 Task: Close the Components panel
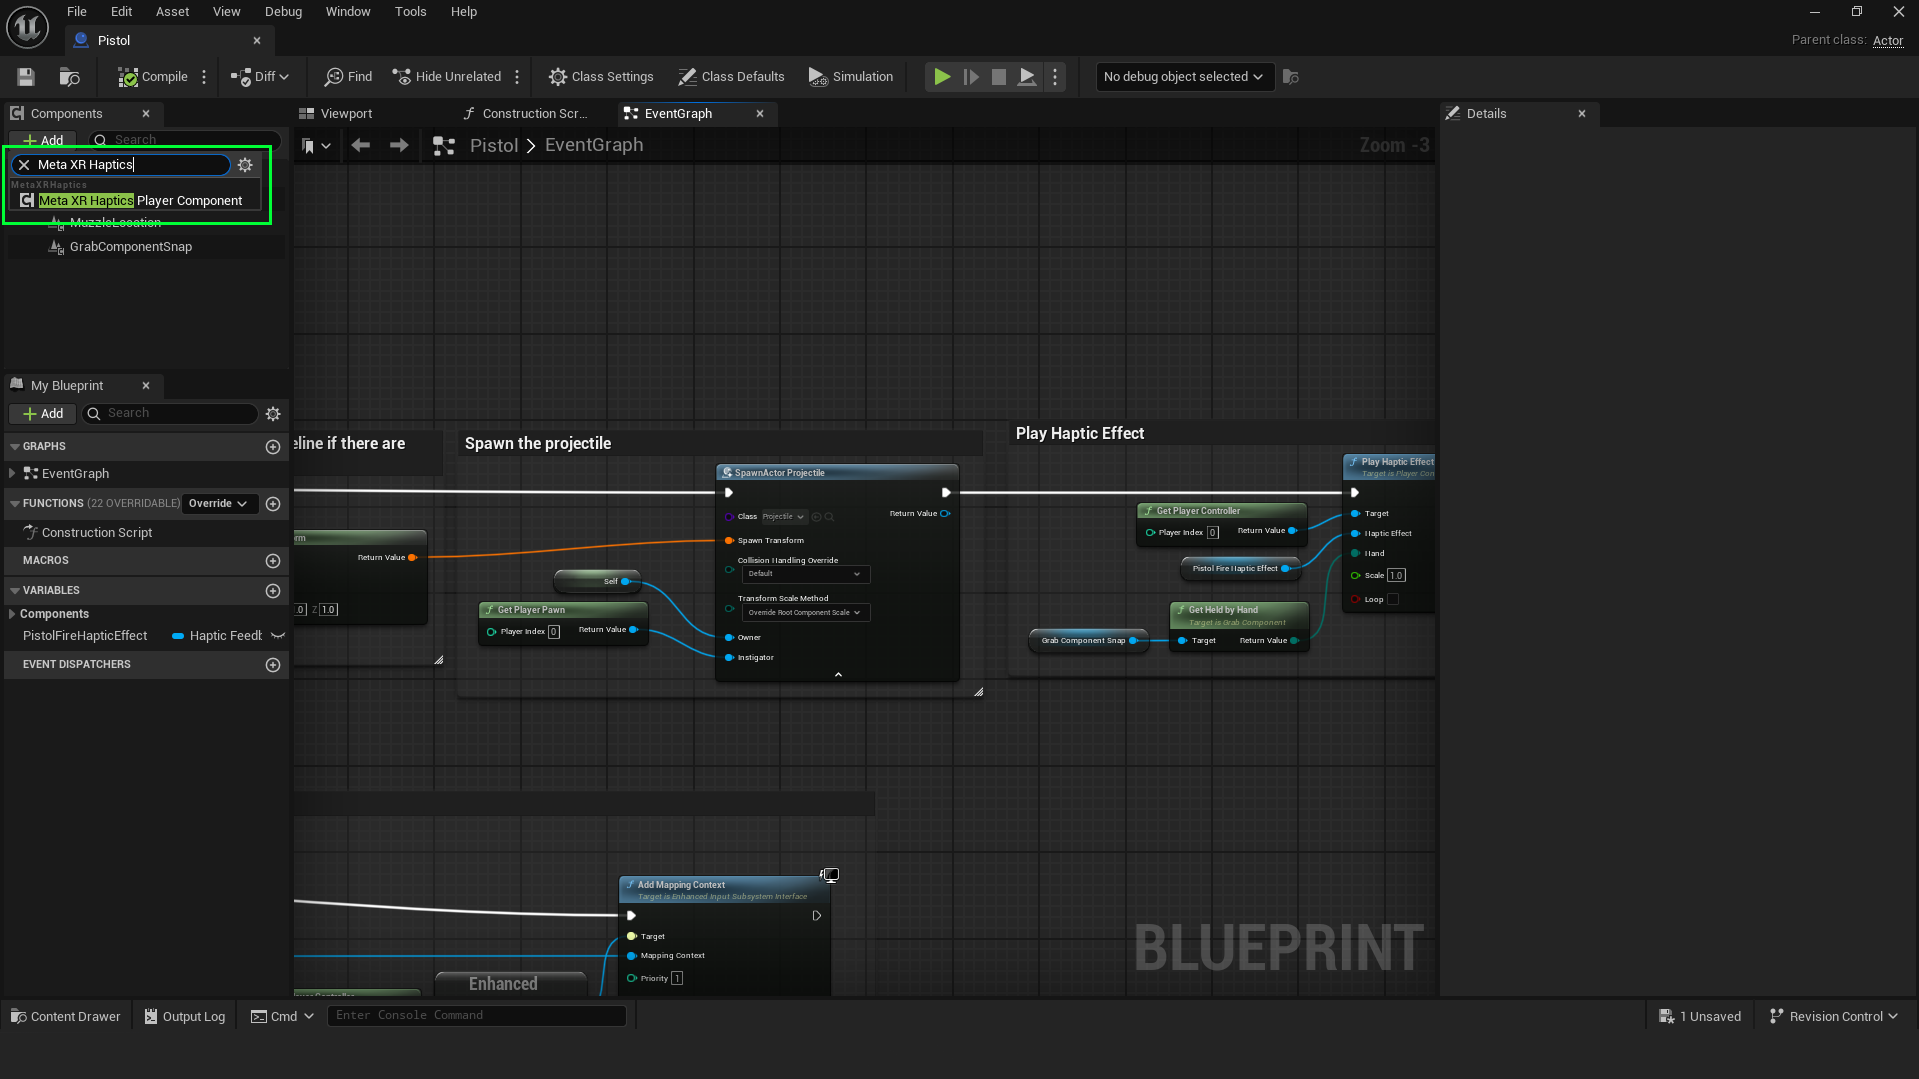tap(146, 114)
